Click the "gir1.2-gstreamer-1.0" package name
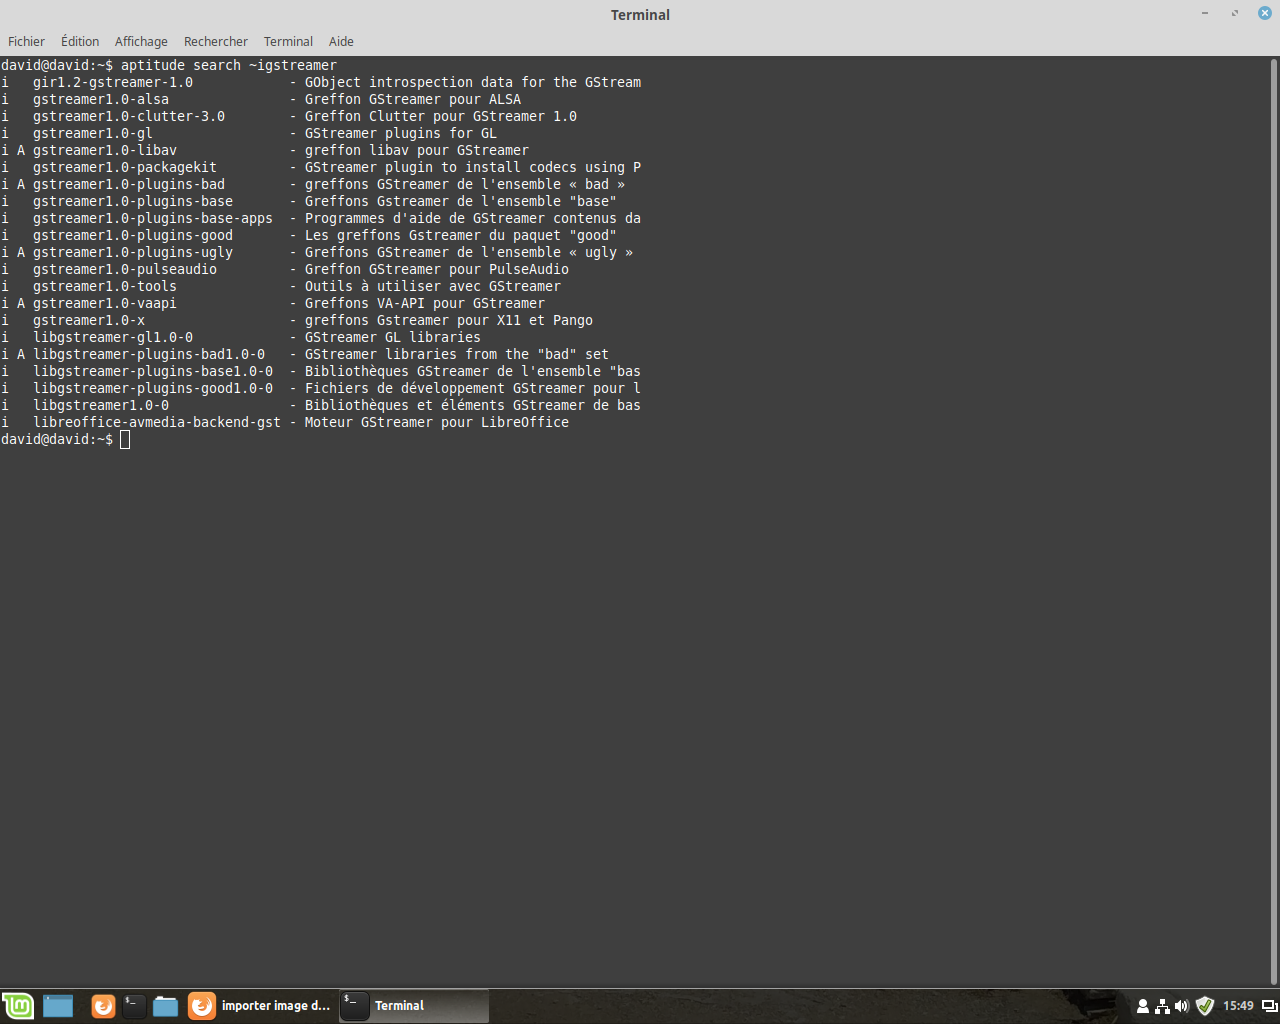This screenshot has width=1280, height=1024. (113, 82)
